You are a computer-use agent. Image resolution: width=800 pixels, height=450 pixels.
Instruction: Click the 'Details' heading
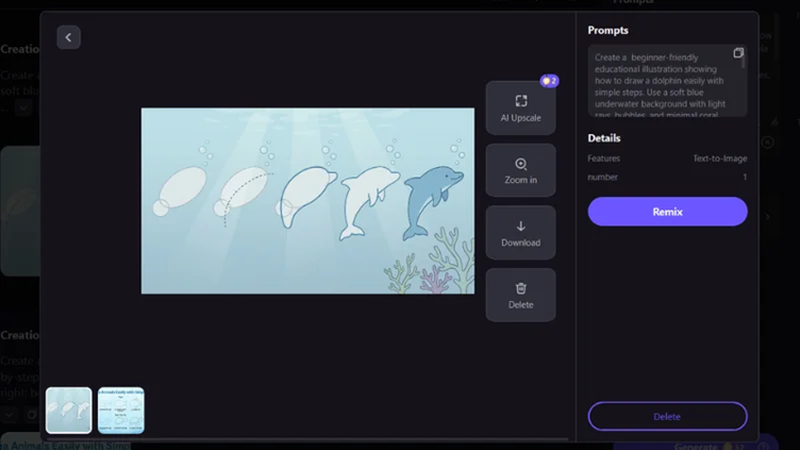point(604,138)
